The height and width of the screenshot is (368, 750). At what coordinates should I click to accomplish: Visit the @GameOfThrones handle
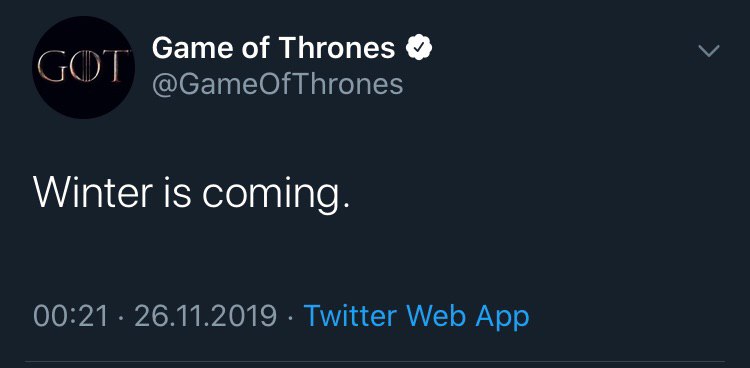(x=277, y=84)
